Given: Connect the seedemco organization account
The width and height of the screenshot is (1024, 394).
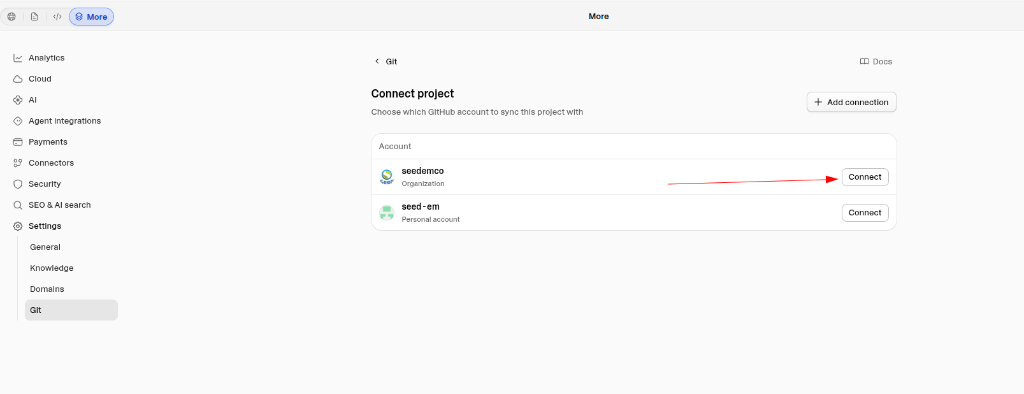Looking at the screenshot, I should coord(865,177).
